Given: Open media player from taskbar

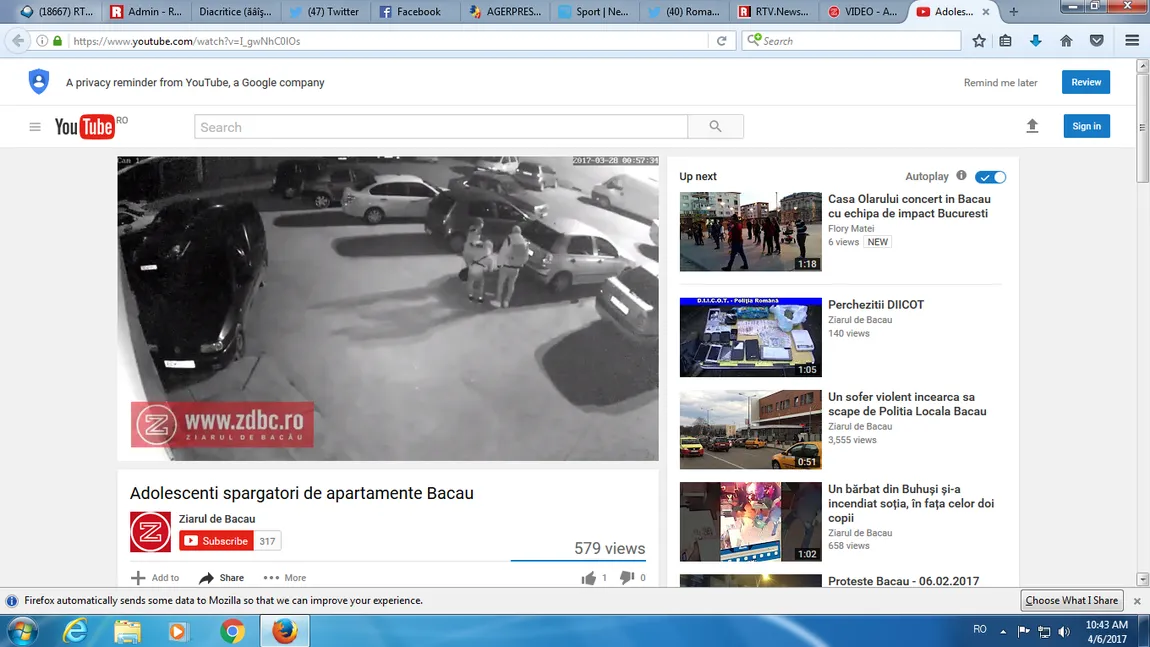Looking at the screenshot, I should [178, 631].
